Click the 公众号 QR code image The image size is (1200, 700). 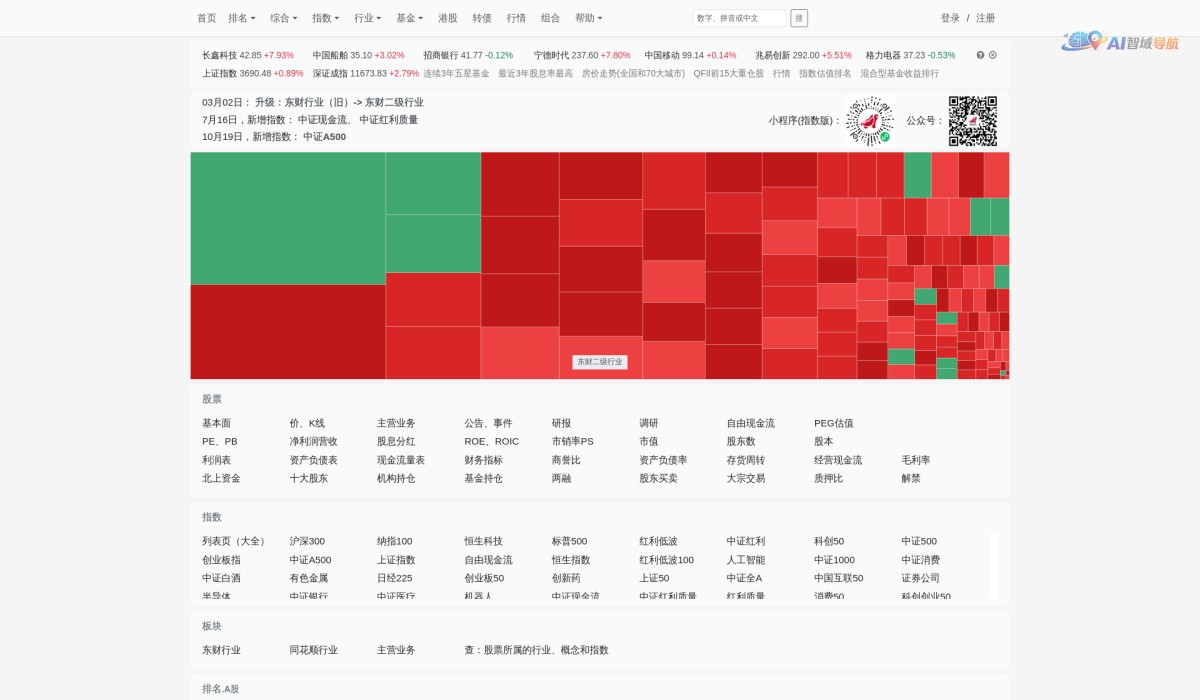click(x=973, y=121)
